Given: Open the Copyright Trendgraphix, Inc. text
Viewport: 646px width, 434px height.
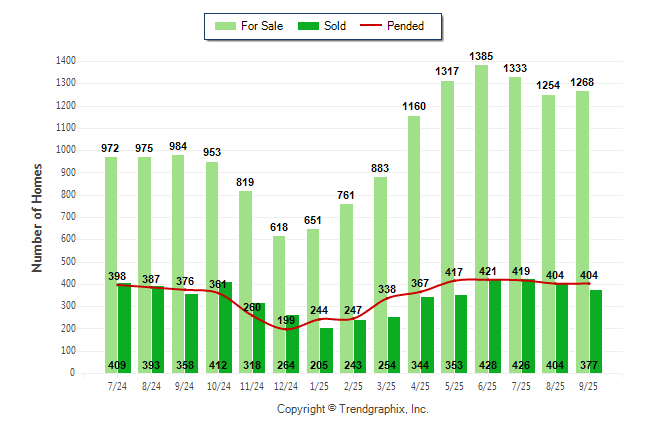Looking at the screenshot, I should coord(352,410).
